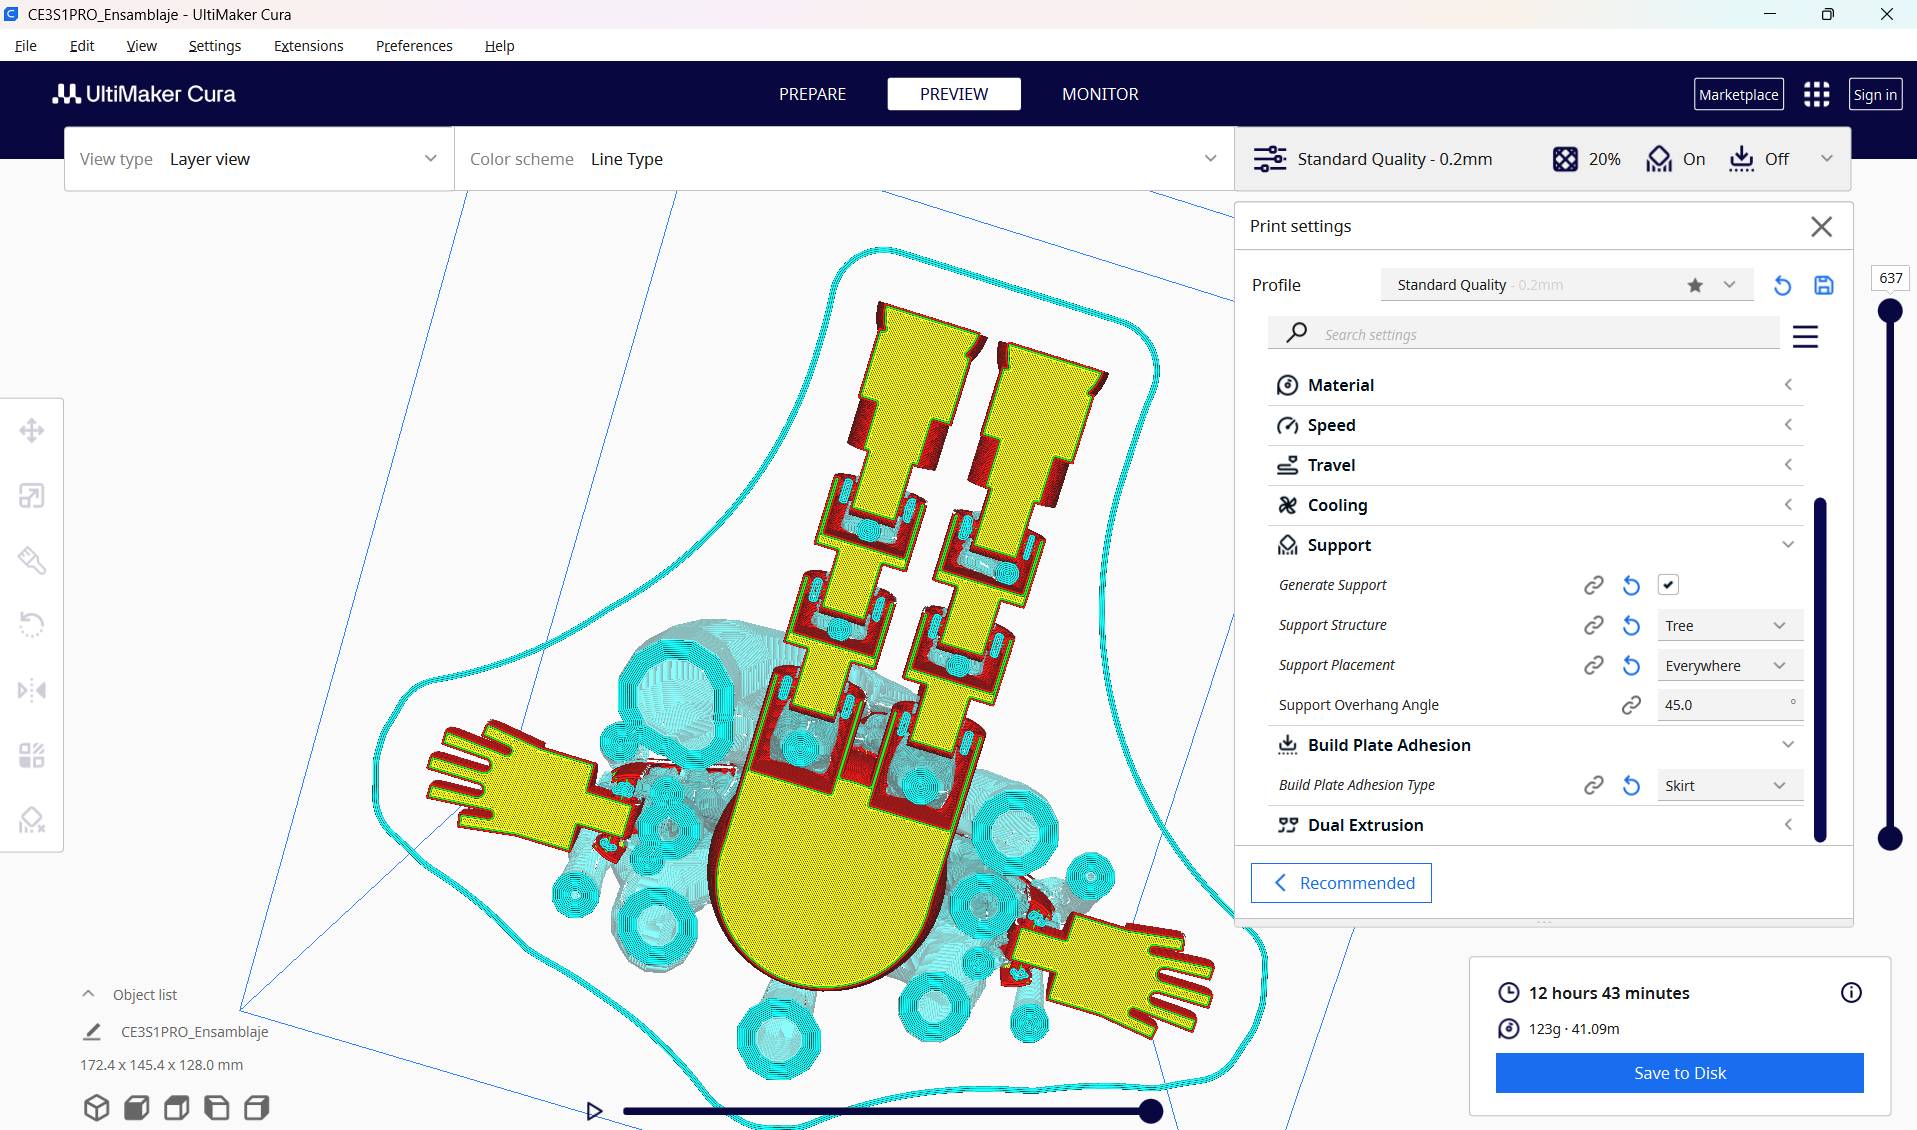
Task: Reset profile changes with the undo arrow
Action: point(1782,285)
